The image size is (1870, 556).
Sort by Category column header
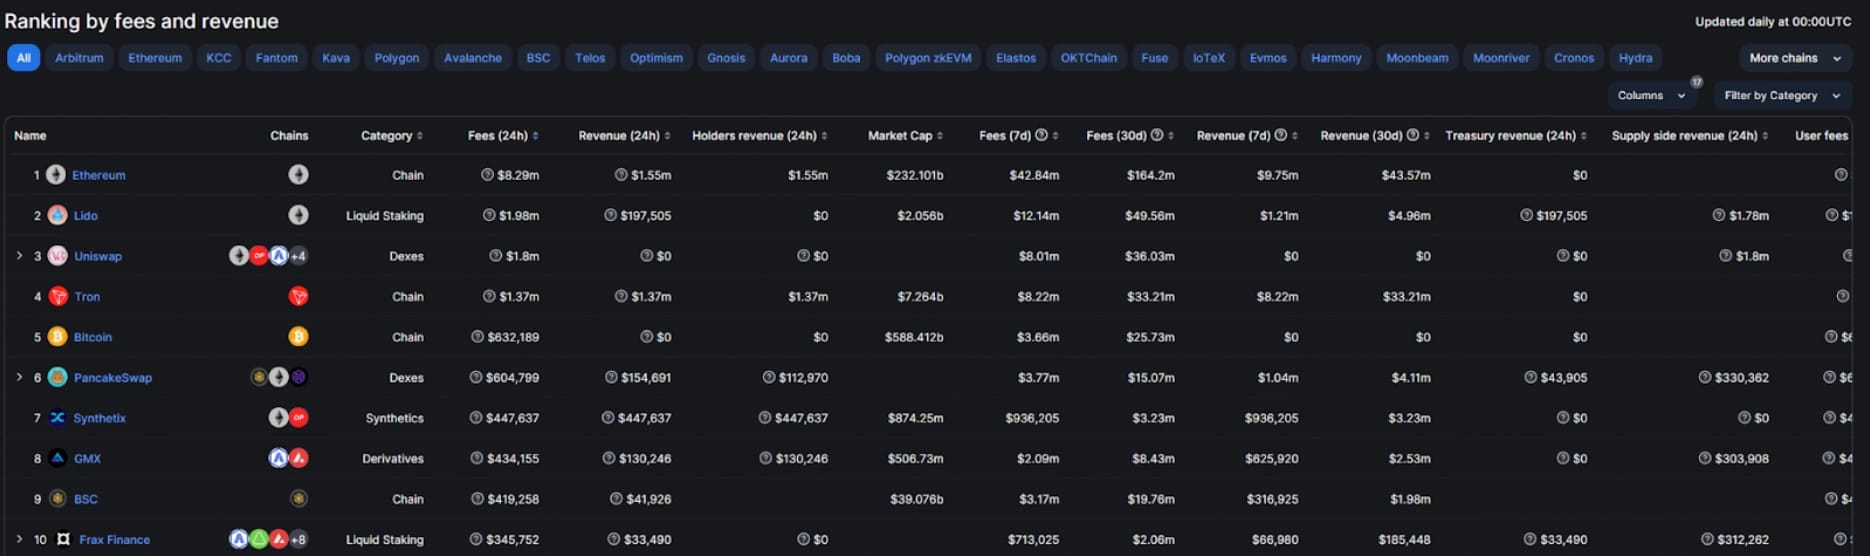coord(392,135)
